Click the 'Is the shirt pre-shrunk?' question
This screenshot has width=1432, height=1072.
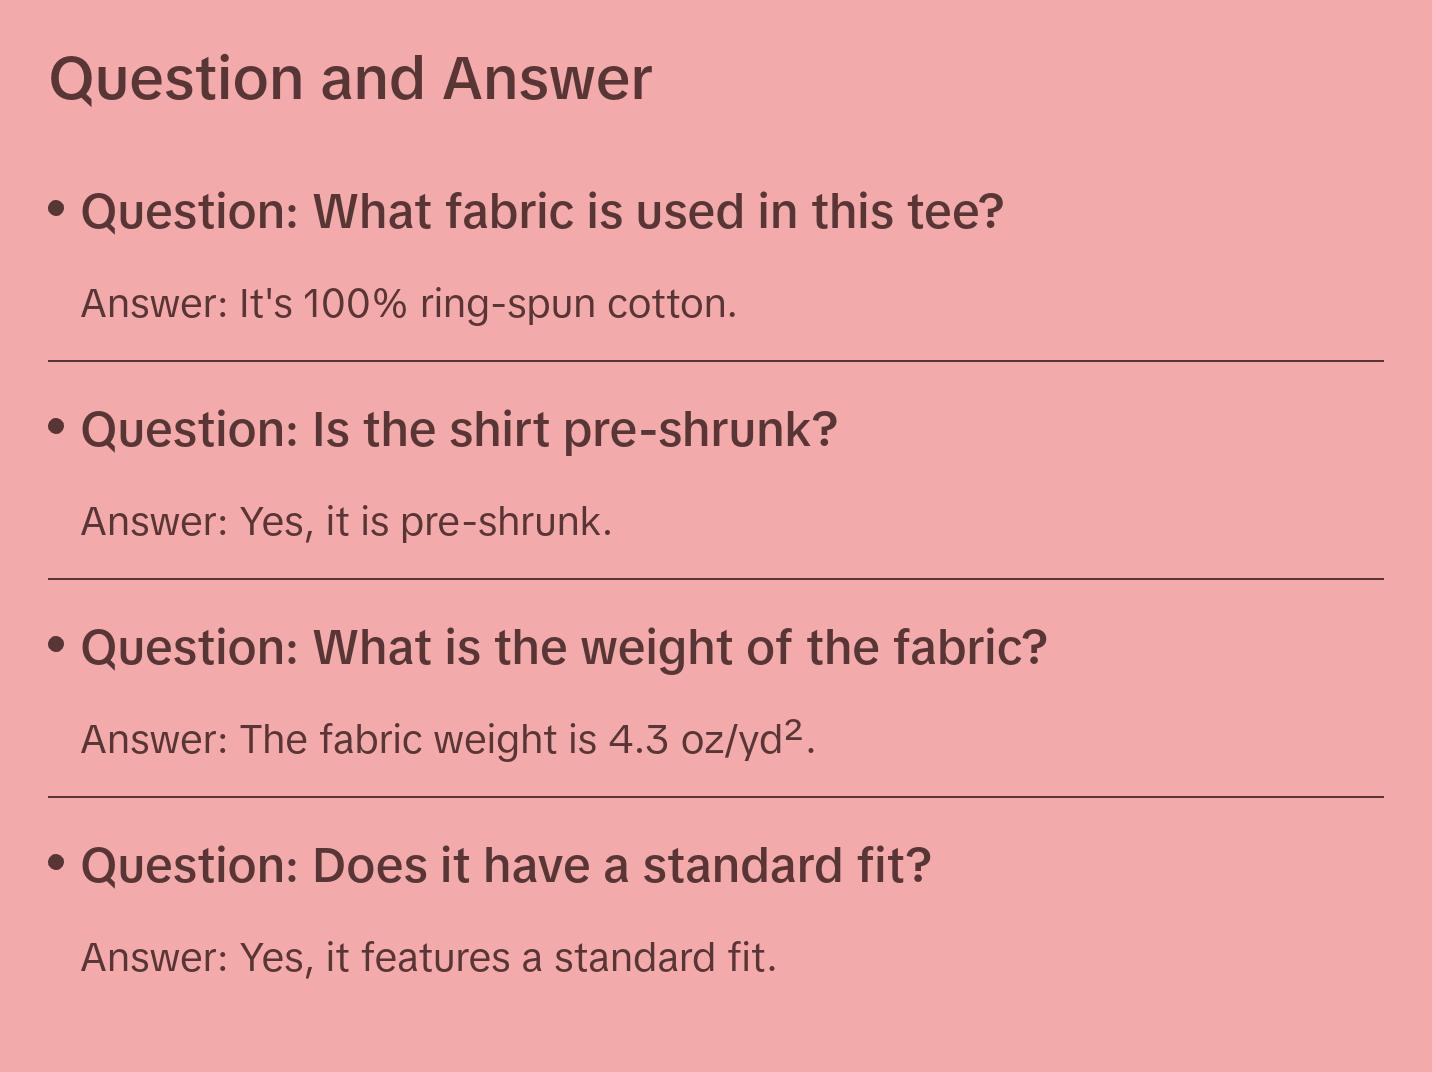click(459, 430)
